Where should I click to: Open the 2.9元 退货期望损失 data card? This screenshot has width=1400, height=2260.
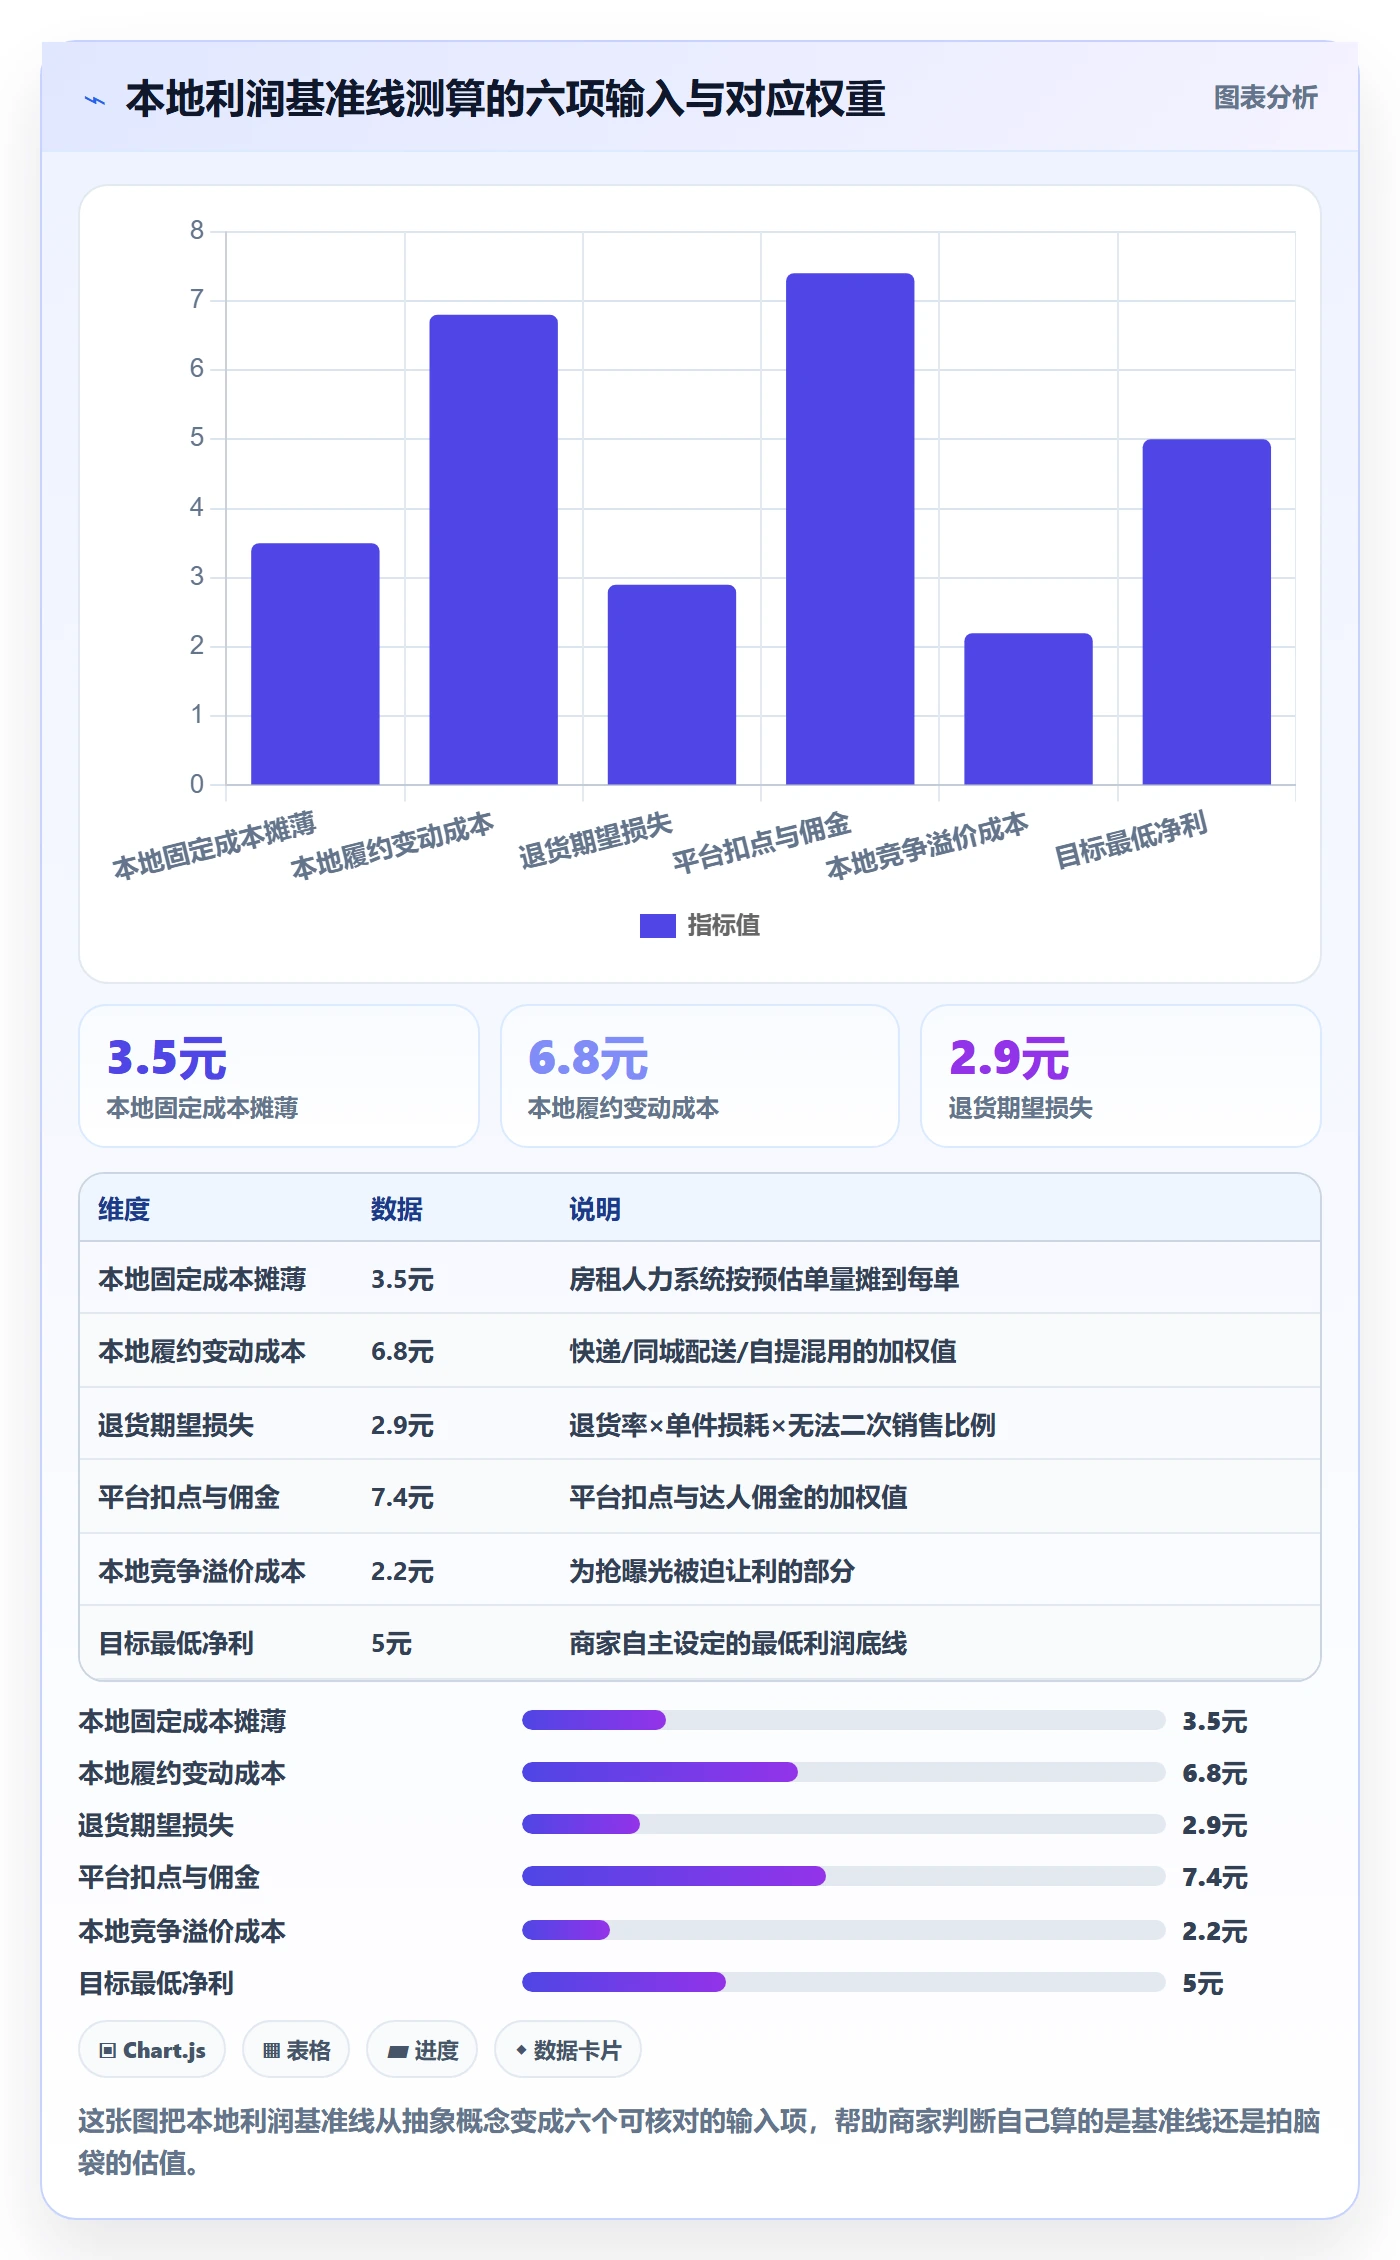point(1121,1076)
